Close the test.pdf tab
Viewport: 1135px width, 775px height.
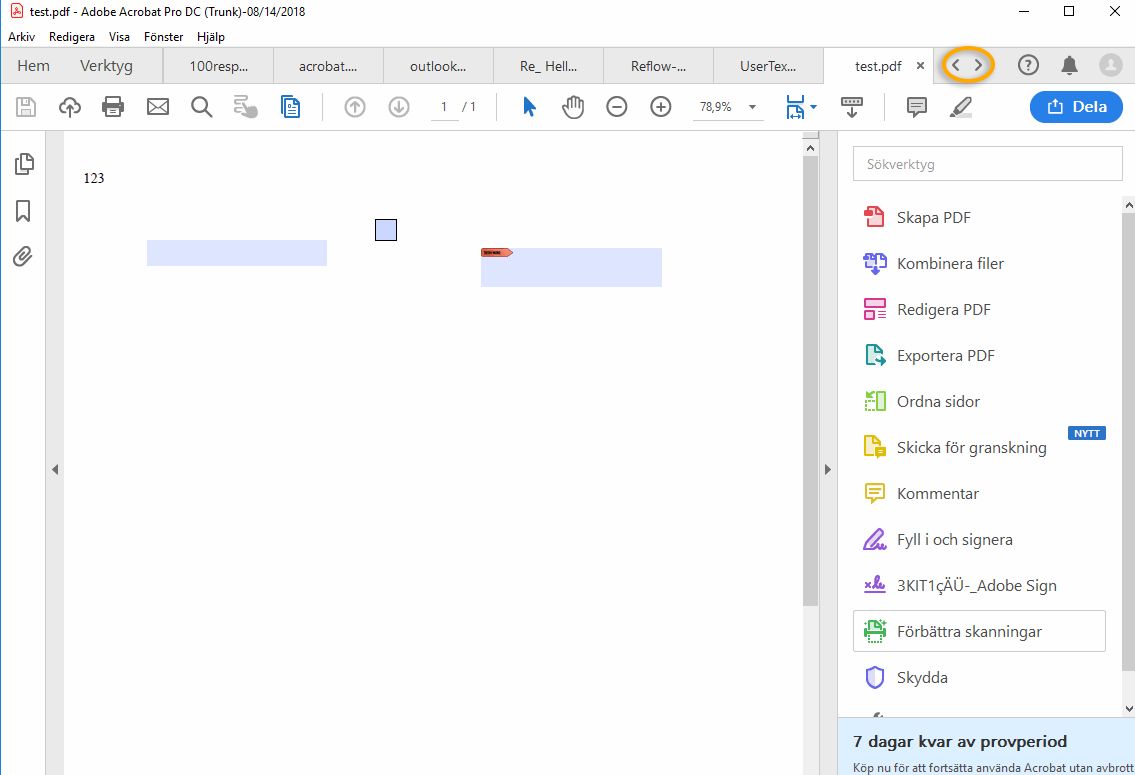[920, 66]
